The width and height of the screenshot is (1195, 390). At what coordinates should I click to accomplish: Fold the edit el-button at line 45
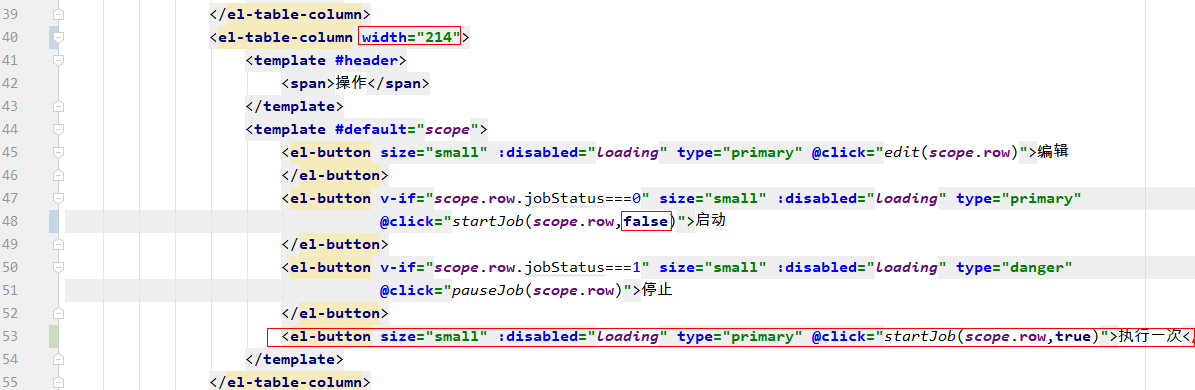coord(59,152)
